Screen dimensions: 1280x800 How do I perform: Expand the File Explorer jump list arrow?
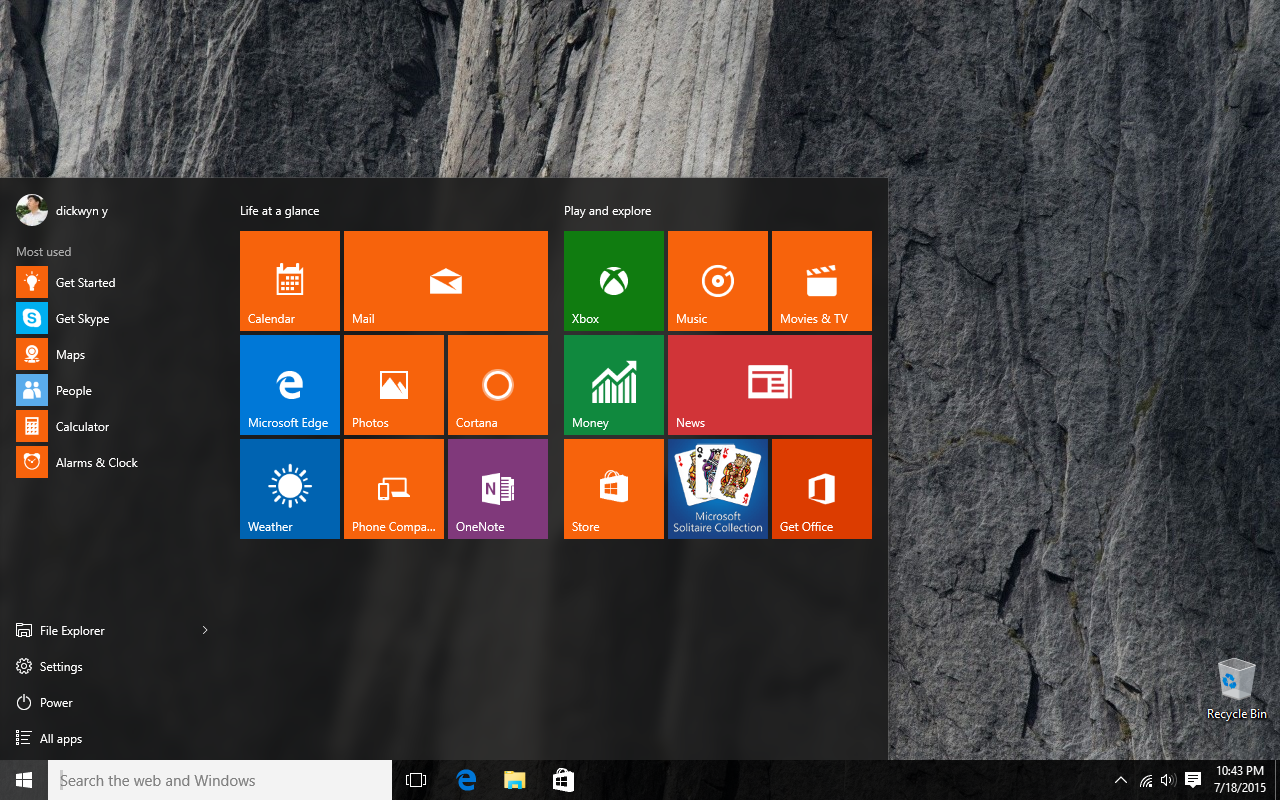tap(205, 631)
